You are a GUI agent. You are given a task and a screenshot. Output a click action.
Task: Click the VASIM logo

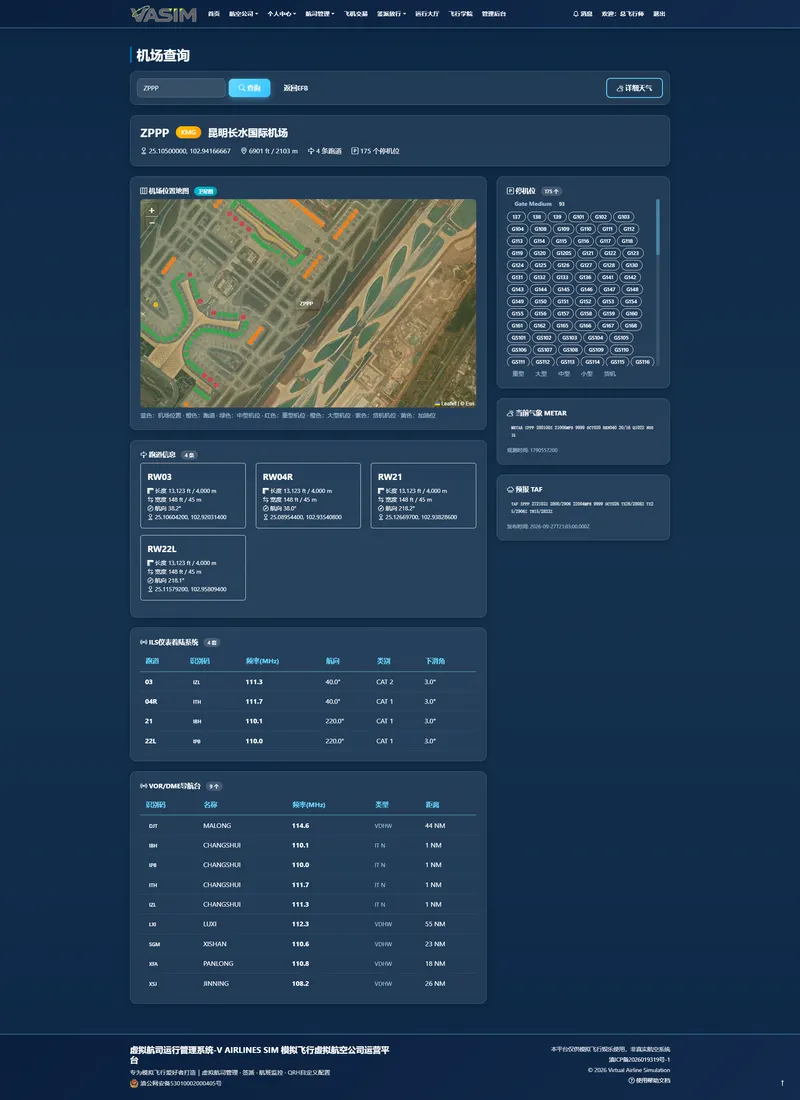coord(164,14)
